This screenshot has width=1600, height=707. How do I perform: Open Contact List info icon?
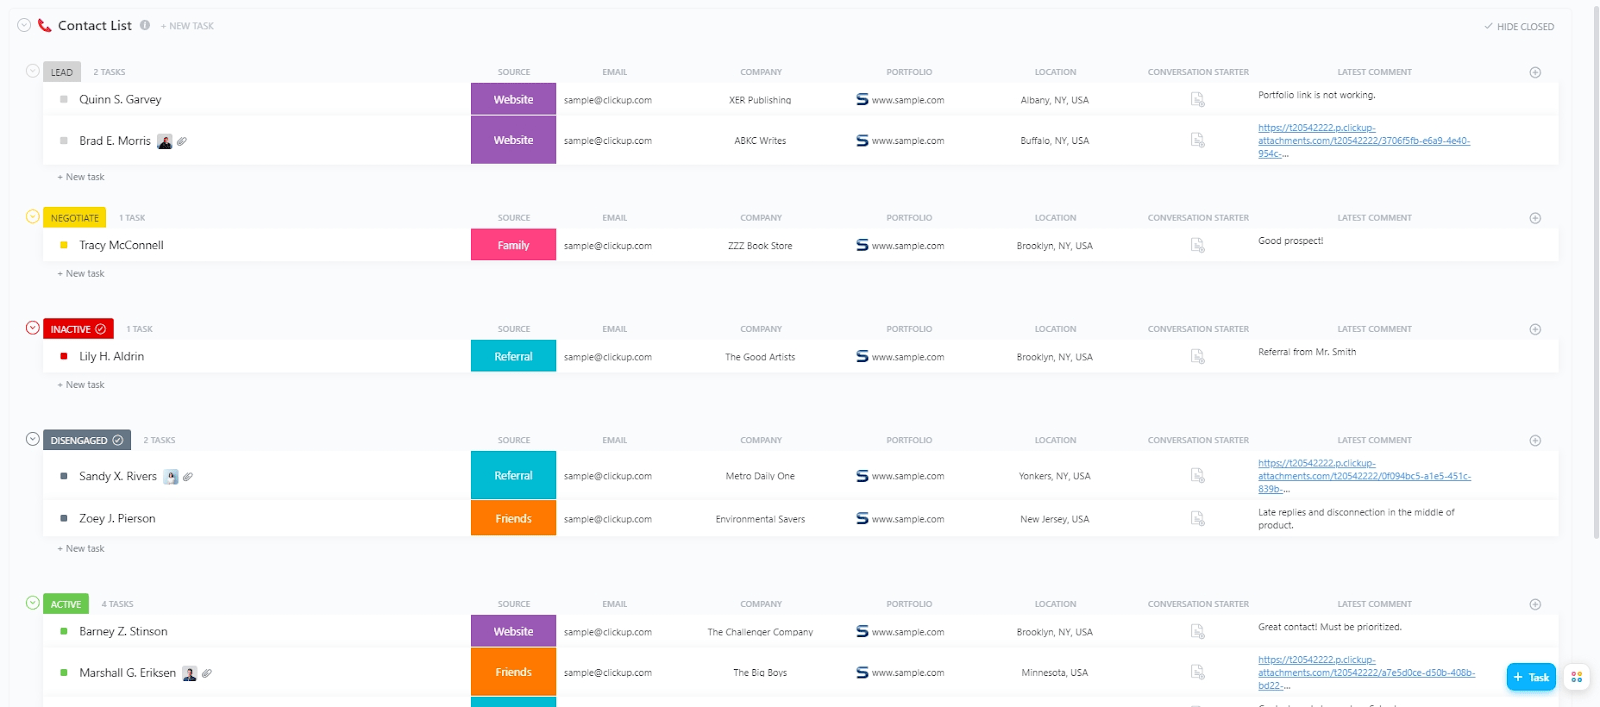145,25
